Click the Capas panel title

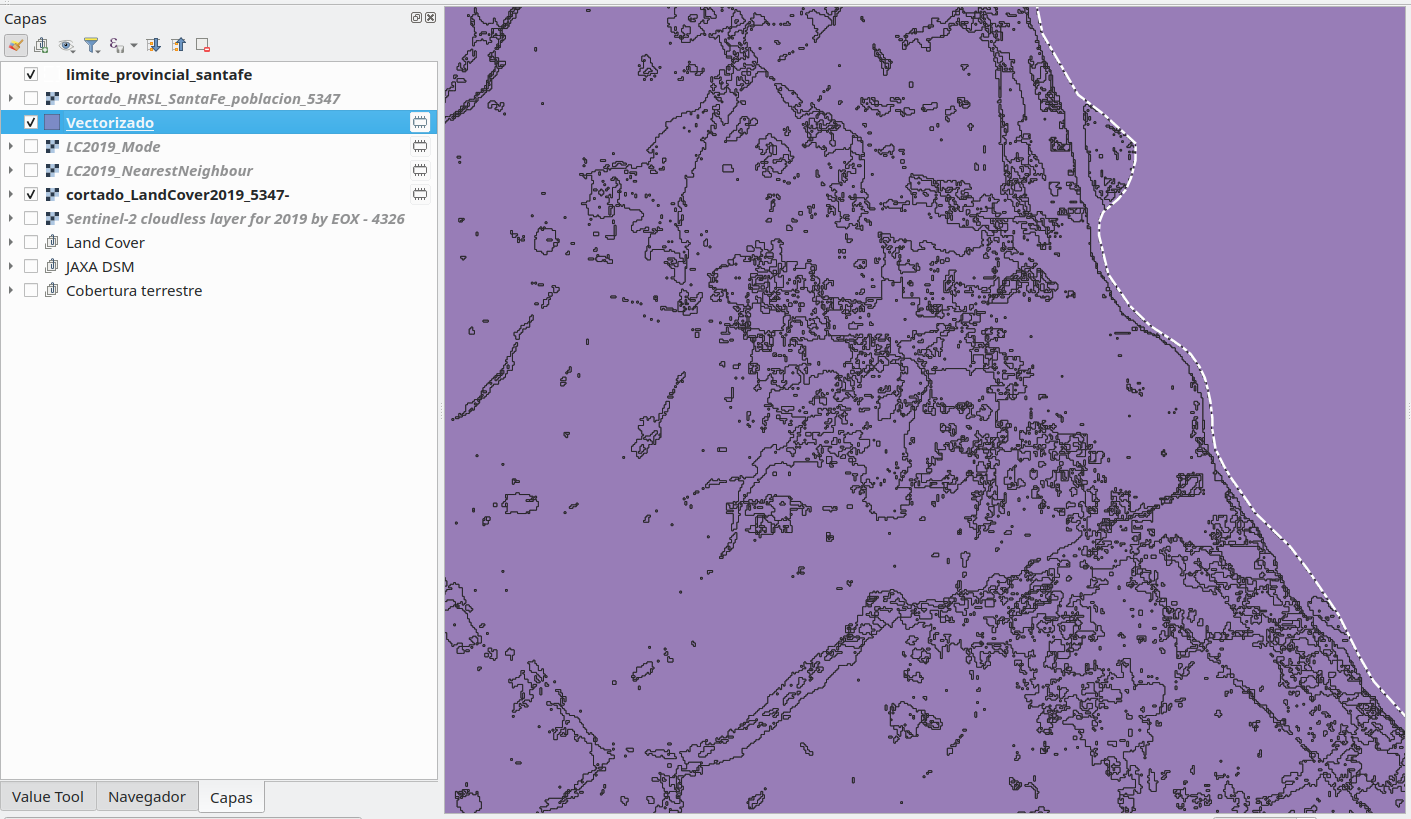(x=25, y=19)
